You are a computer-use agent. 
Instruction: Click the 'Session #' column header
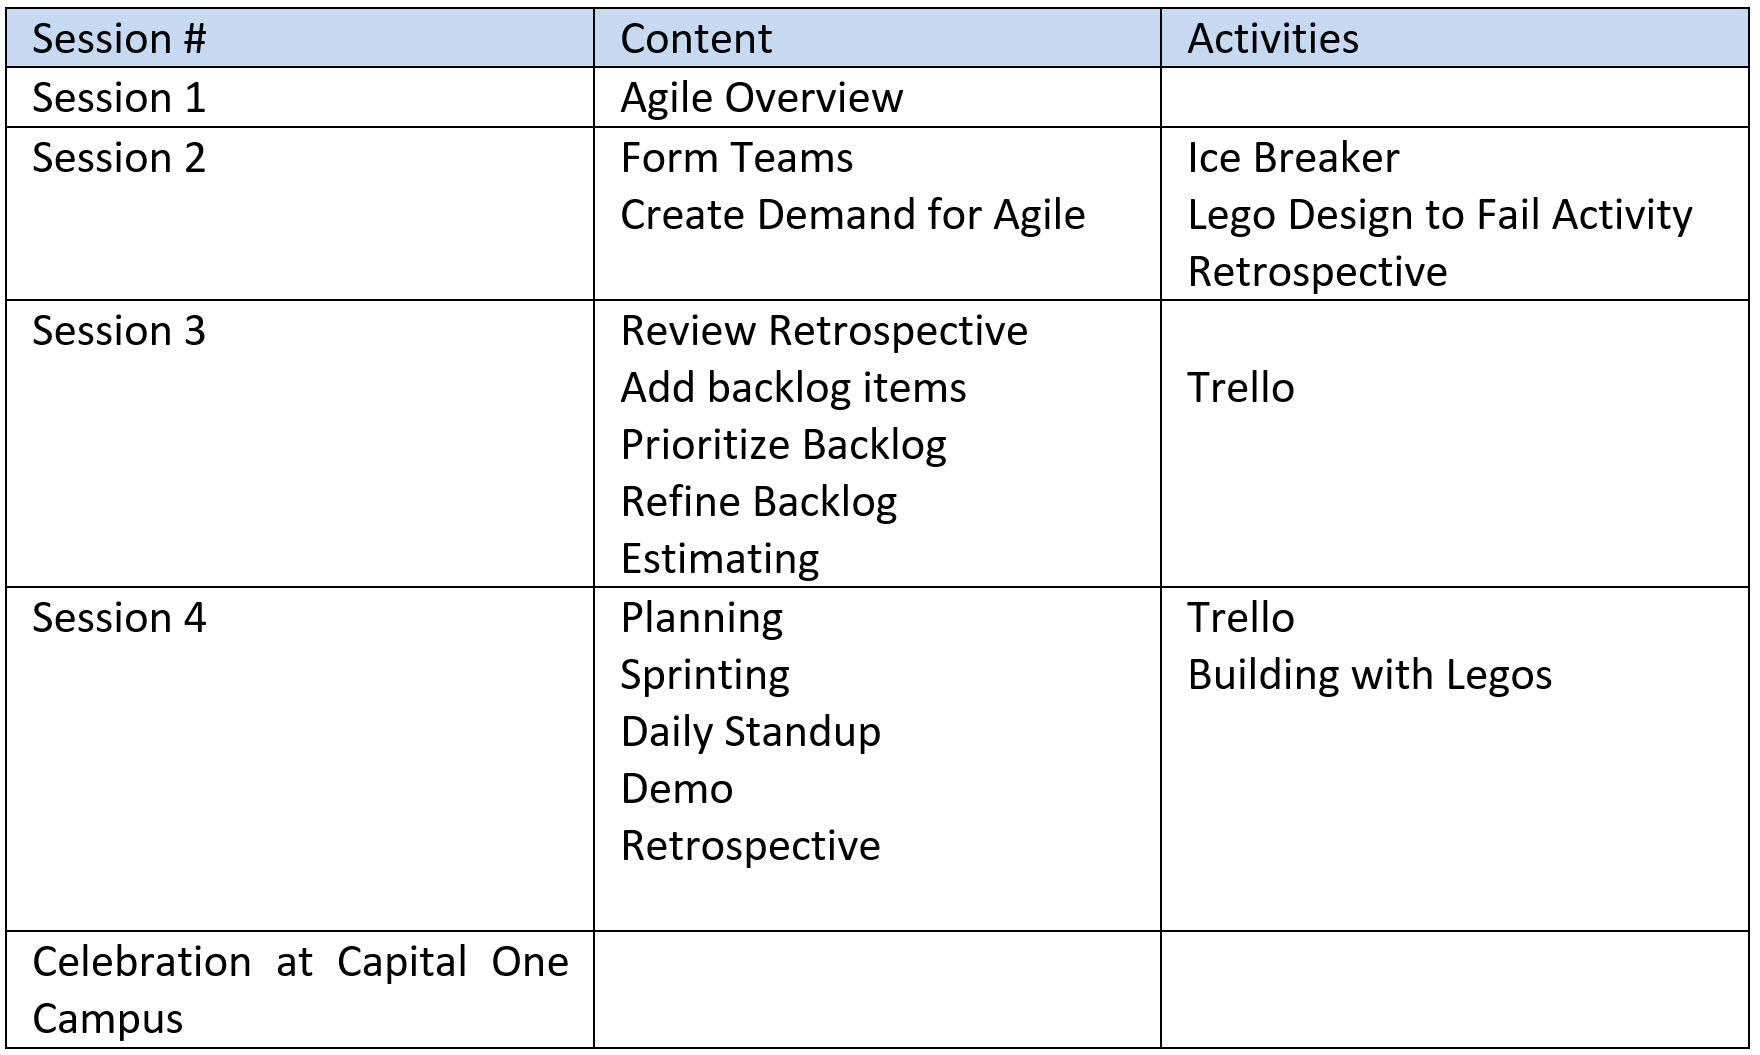click(300, 38)
